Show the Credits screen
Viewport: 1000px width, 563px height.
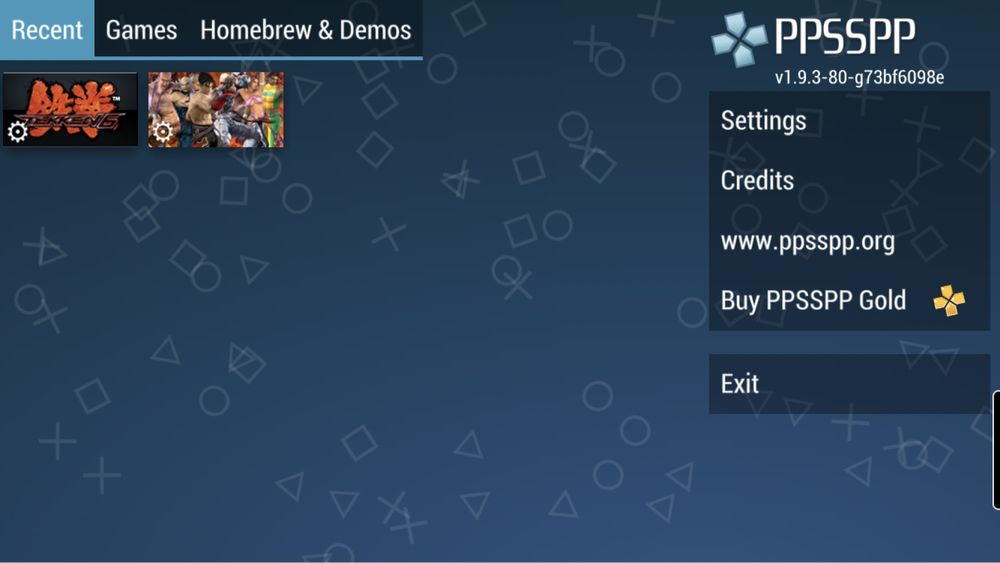click(x=849, y=180)
